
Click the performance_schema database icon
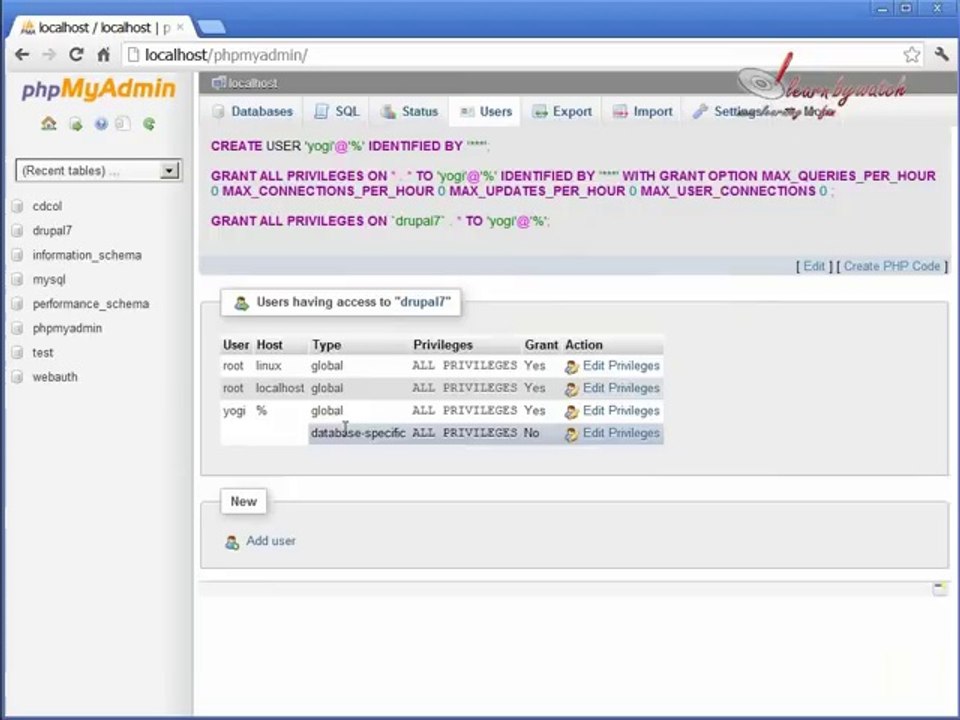click(x=18, y=304)
